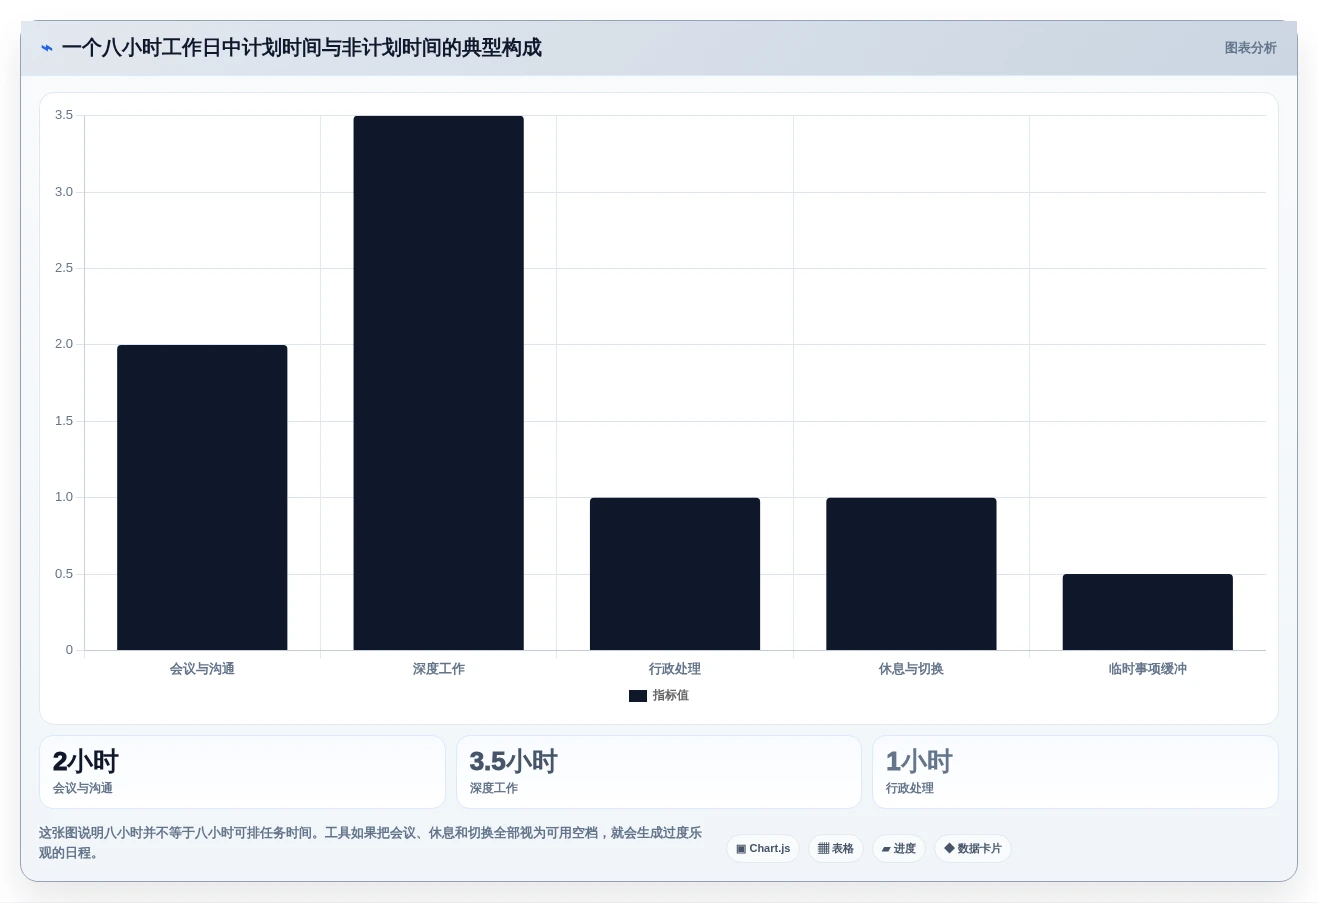The height and width of the screenshot is (903, 1318).
Task: Click the 临时事项缓冲 bar in the chart
Action: pyautogui.click(x=1148, y=612)
